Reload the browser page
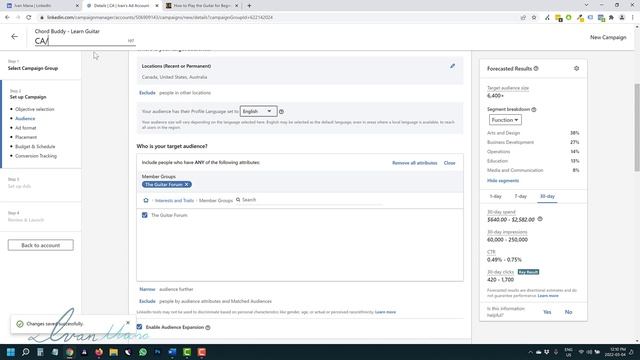Screen dimensions: 640x360 29,18
